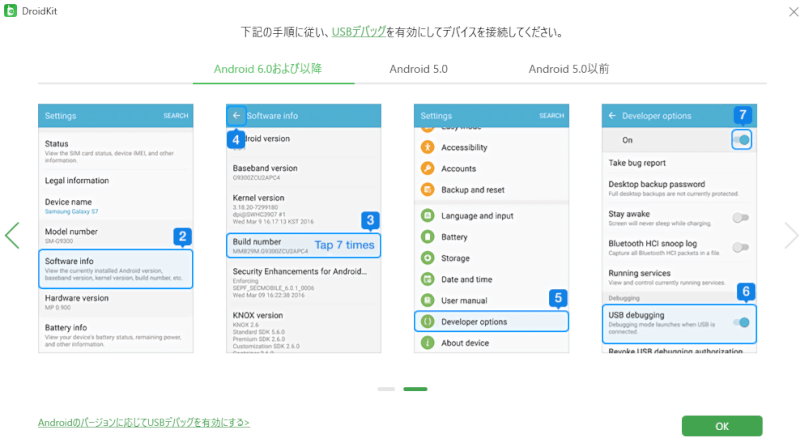Toggle the Bluetooth HCI snoop log switch
800x447 pixels.
click(741, 247)
